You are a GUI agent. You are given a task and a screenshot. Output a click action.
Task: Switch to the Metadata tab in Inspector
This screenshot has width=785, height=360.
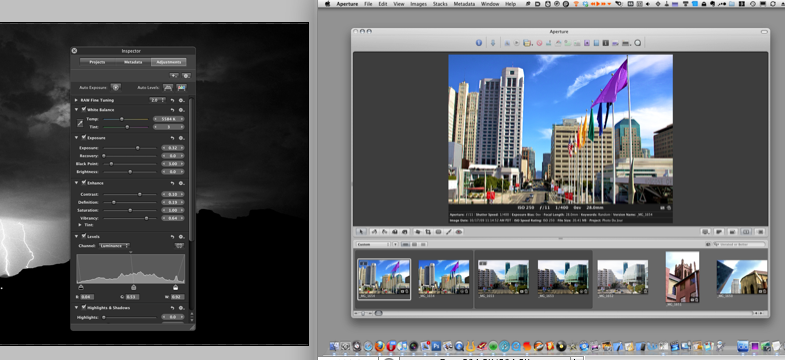(x=133, y=62)
